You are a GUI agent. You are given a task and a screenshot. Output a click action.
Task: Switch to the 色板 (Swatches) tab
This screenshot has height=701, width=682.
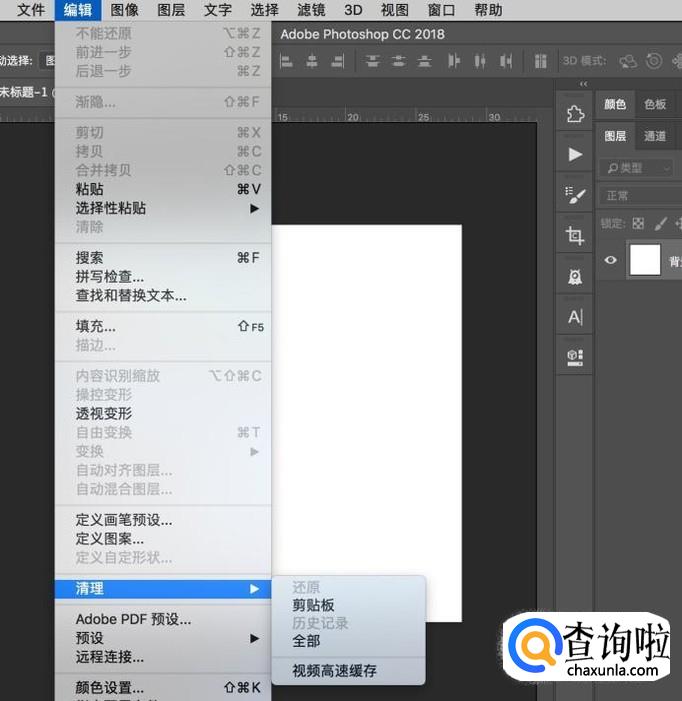pos(655,104)
